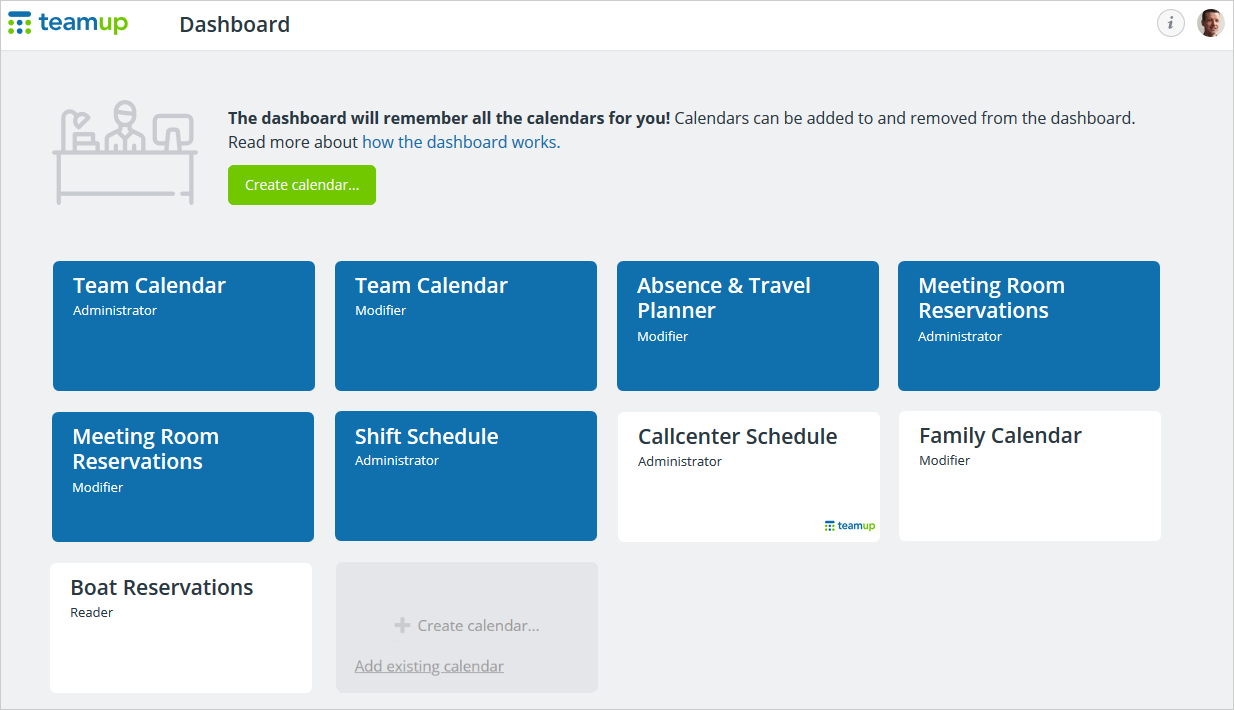Click the Teamup logo in the header

67,22
